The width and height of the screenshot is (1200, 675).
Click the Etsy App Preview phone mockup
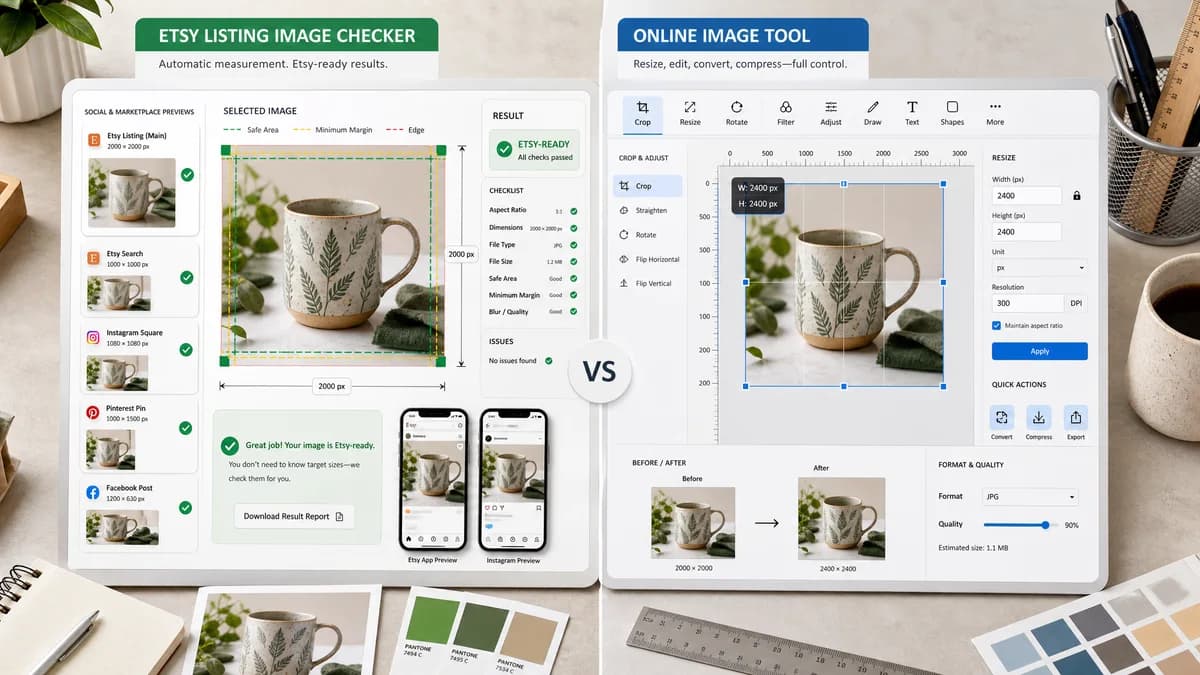click(433, 479)
